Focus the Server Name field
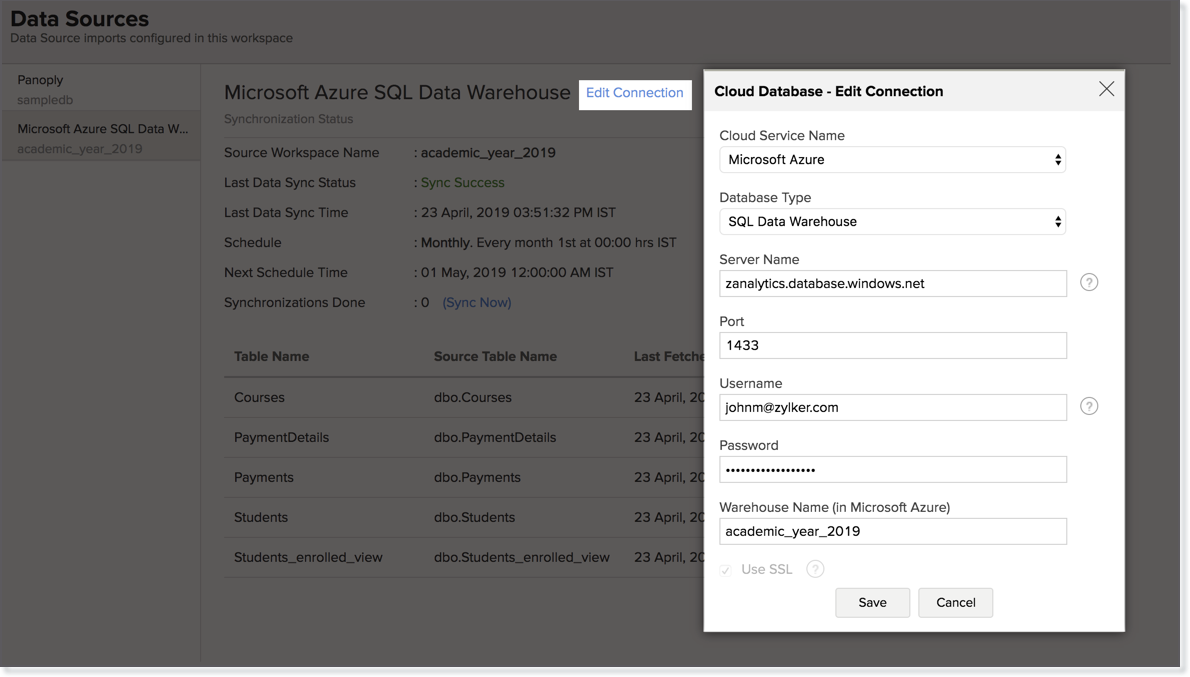This screenshot has height=677, width=1190. (x=892, y=284)
